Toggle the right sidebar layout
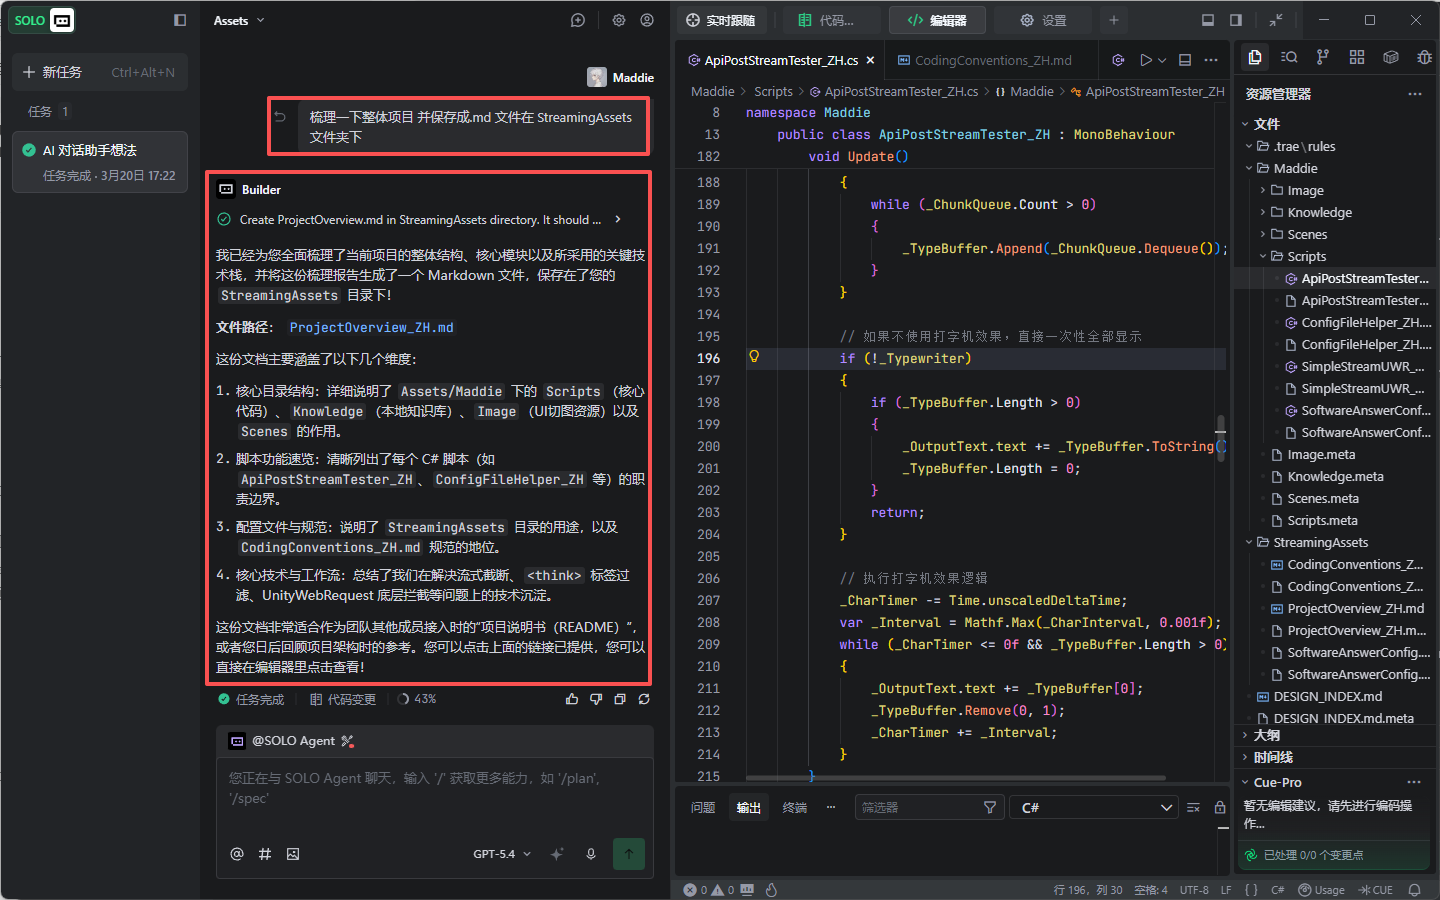 [1236, 20]
